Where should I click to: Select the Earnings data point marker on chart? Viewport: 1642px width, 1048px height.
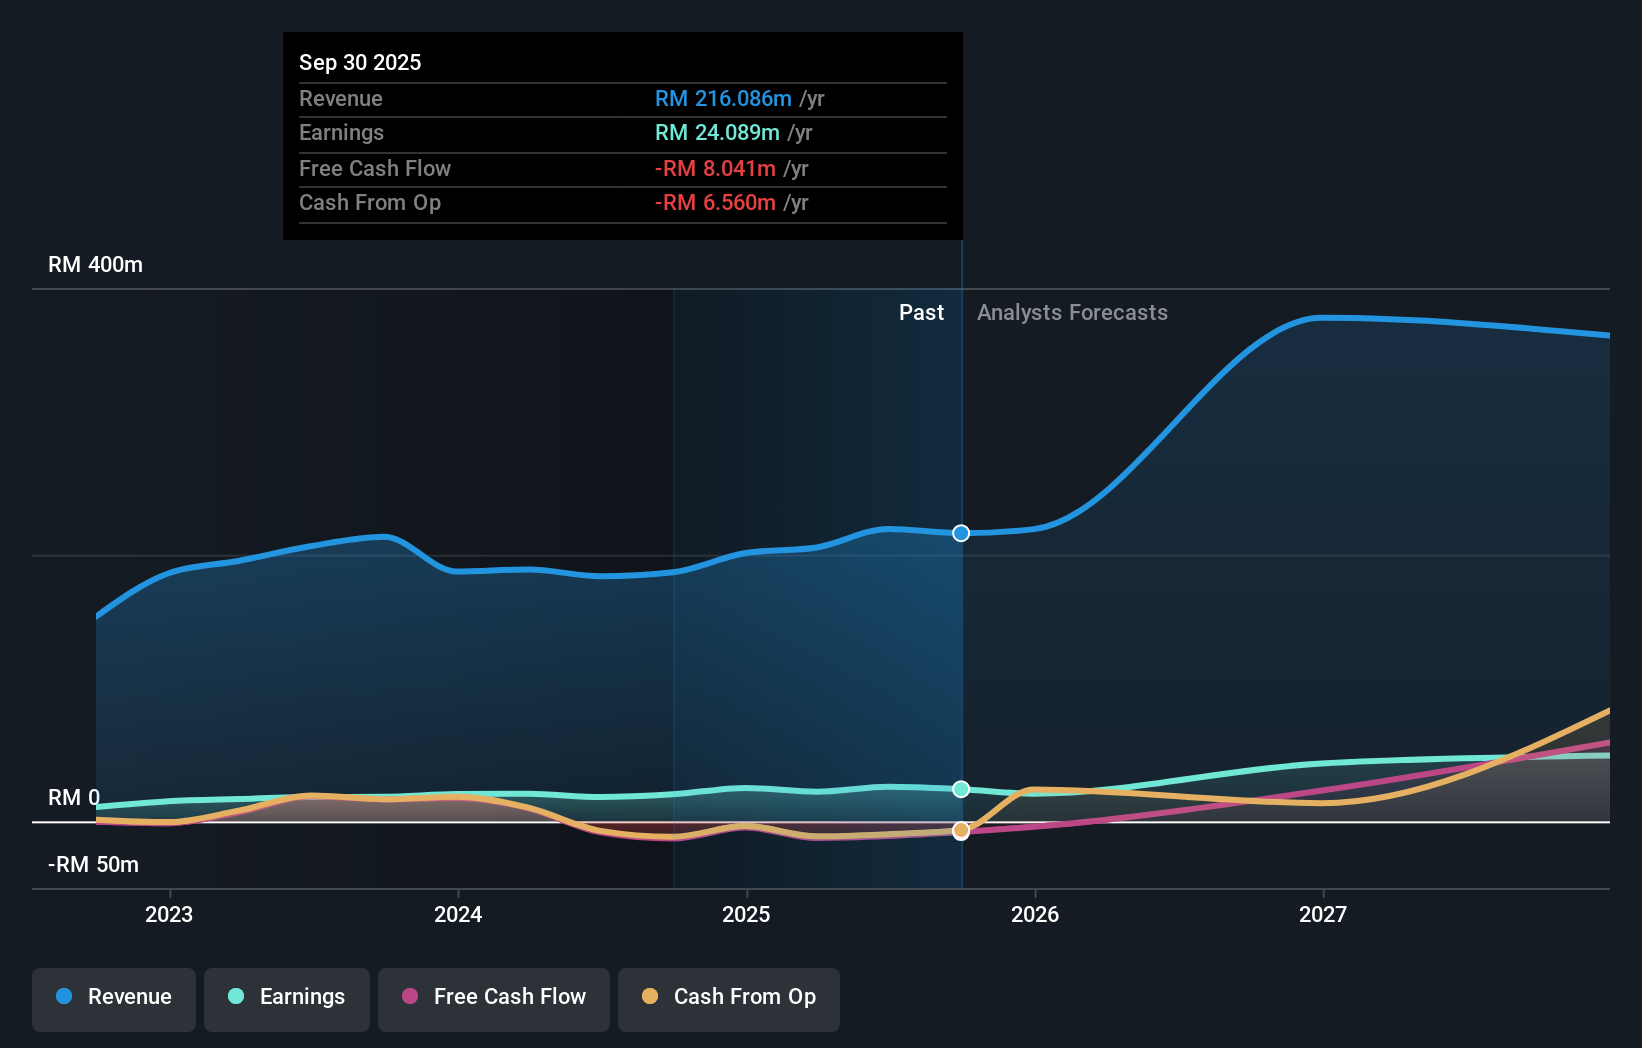961,789
